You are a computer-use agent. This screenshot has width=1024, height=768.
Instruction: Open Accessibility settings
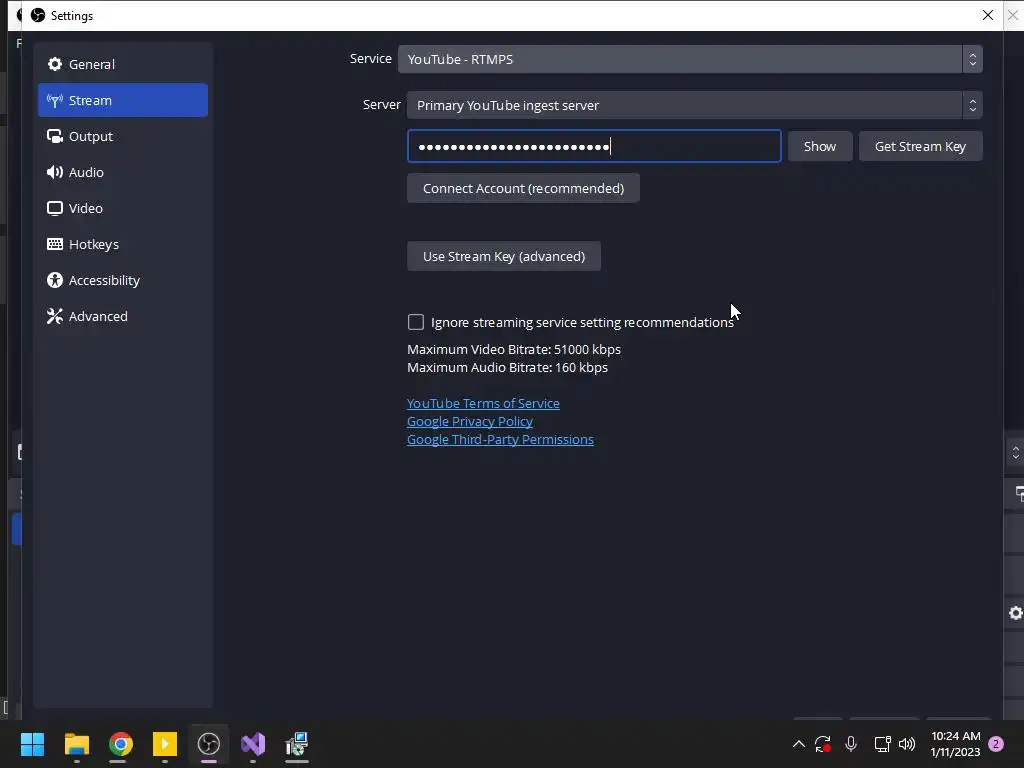tap(123, 280)
